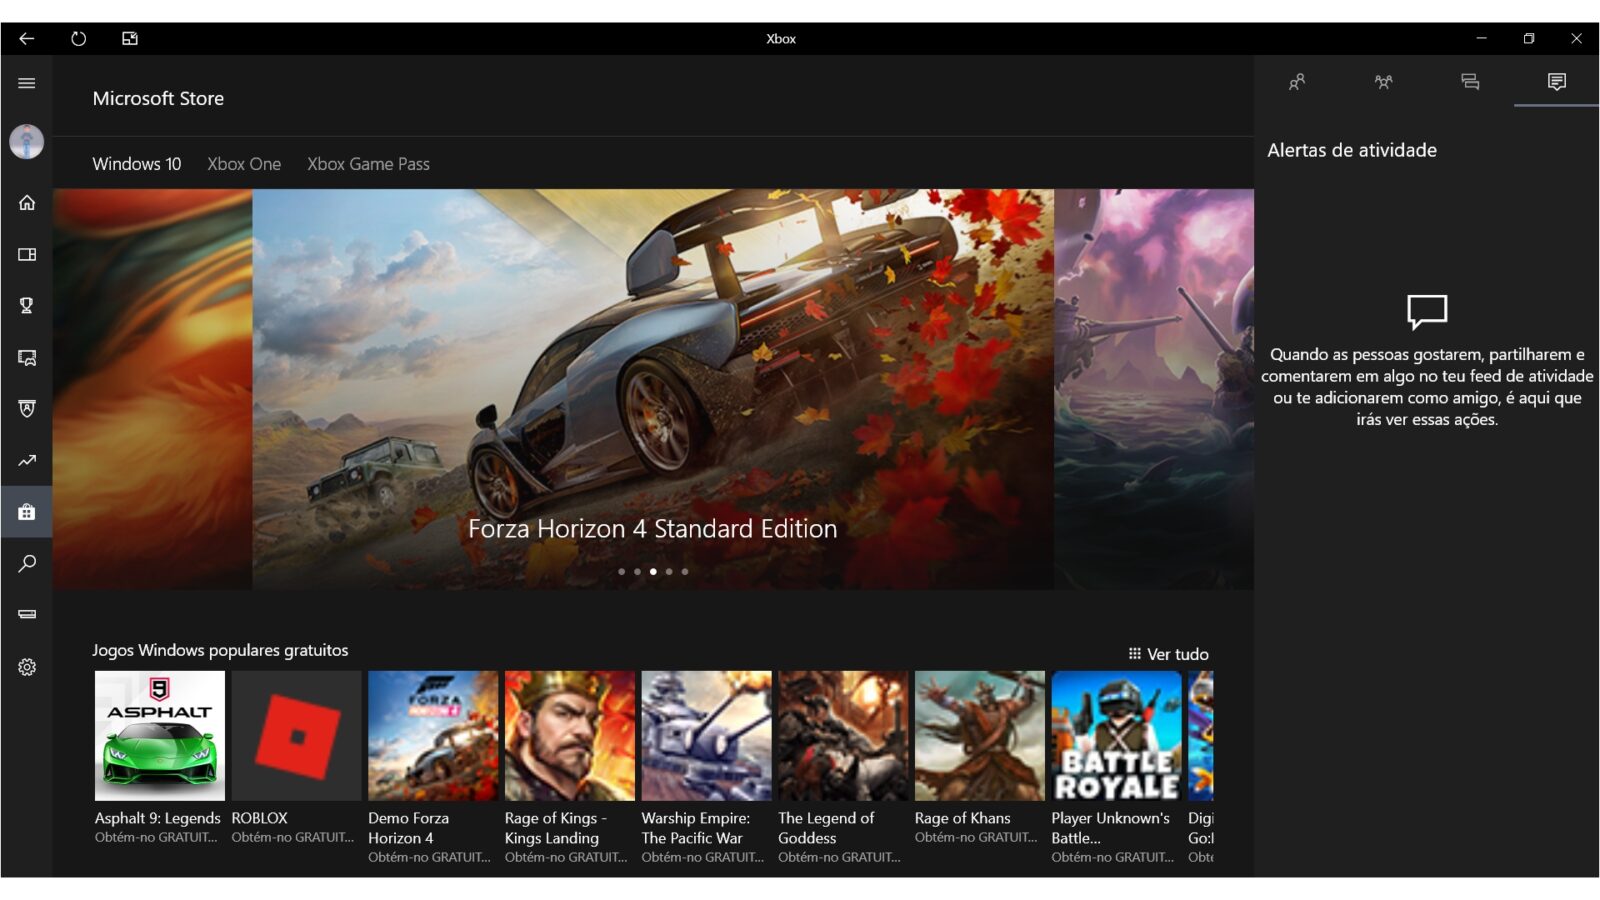Open the Settings gear icon
This screenshot has height=900, width=1600.
click(x=27, y=667)
